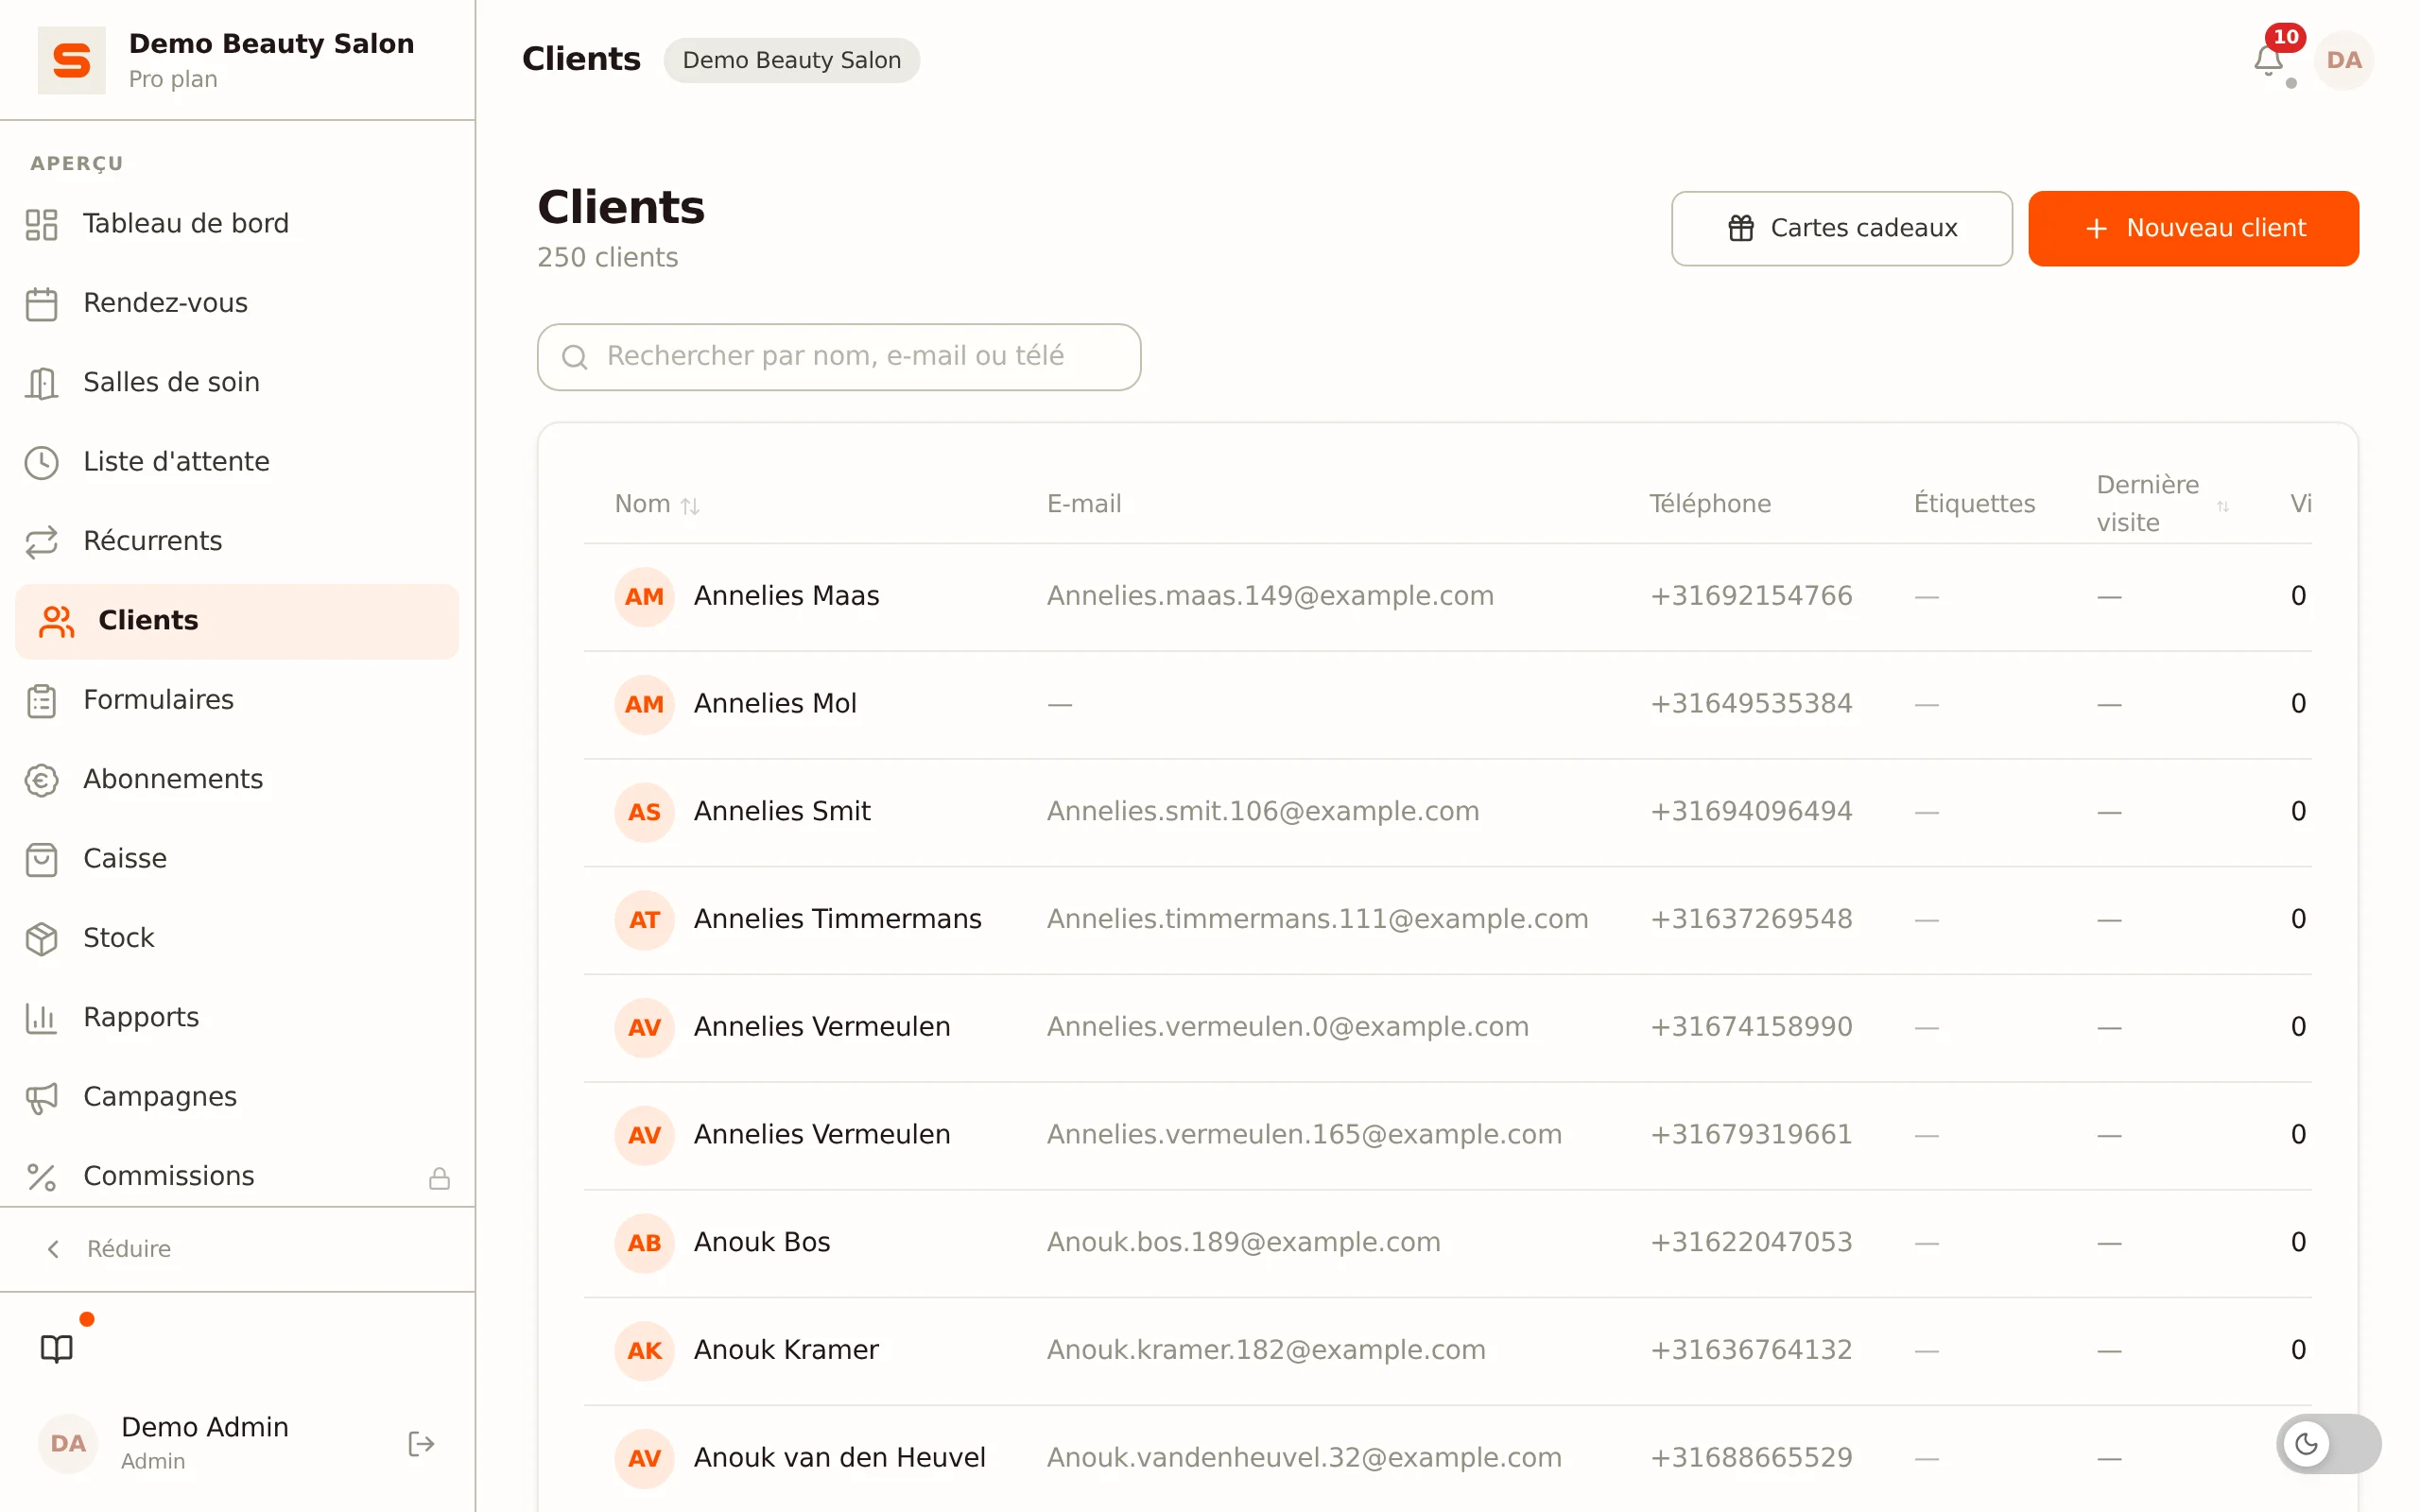Click the Abonnements euro icon
The image size is (2420, 1512).
click(41, 780)
